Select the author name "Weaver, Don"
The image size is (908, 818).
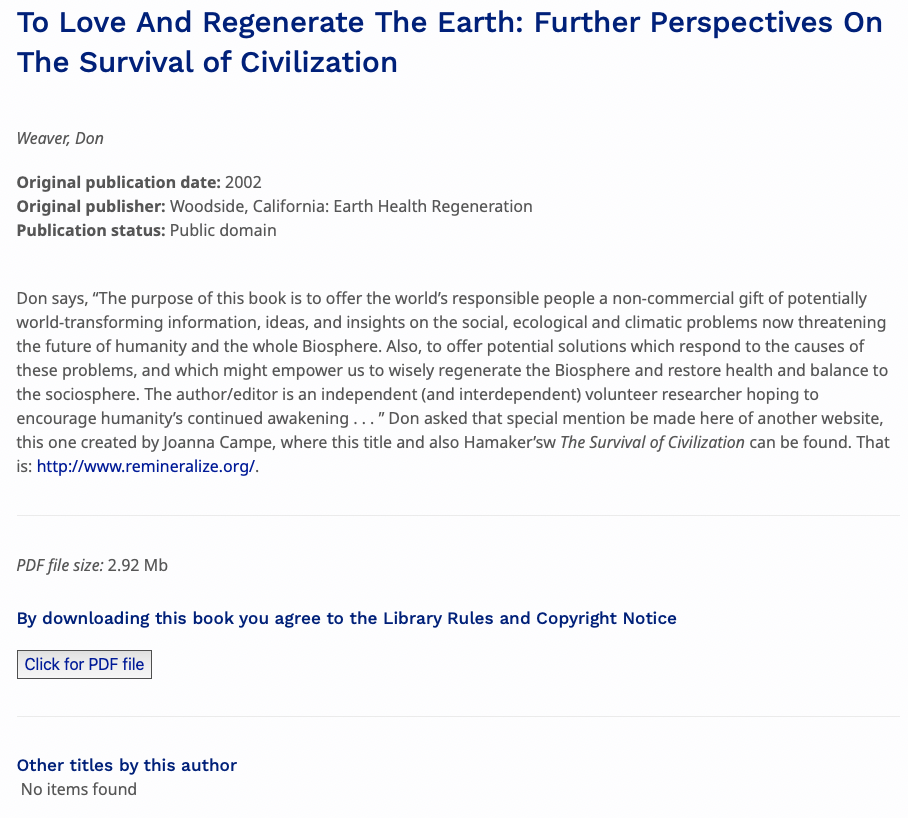[x=60, y=138]
